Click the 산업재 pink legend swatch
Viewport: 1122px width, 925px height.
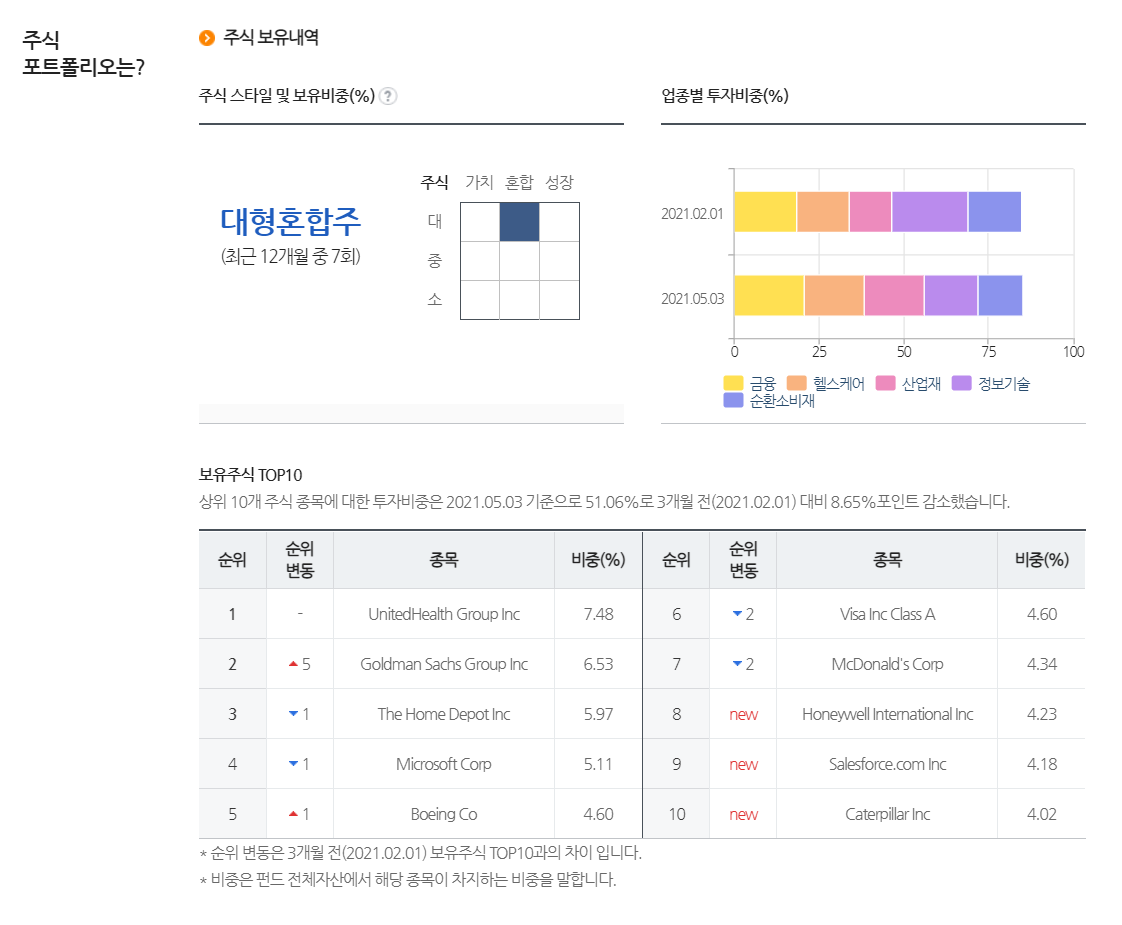pos(886,383)
